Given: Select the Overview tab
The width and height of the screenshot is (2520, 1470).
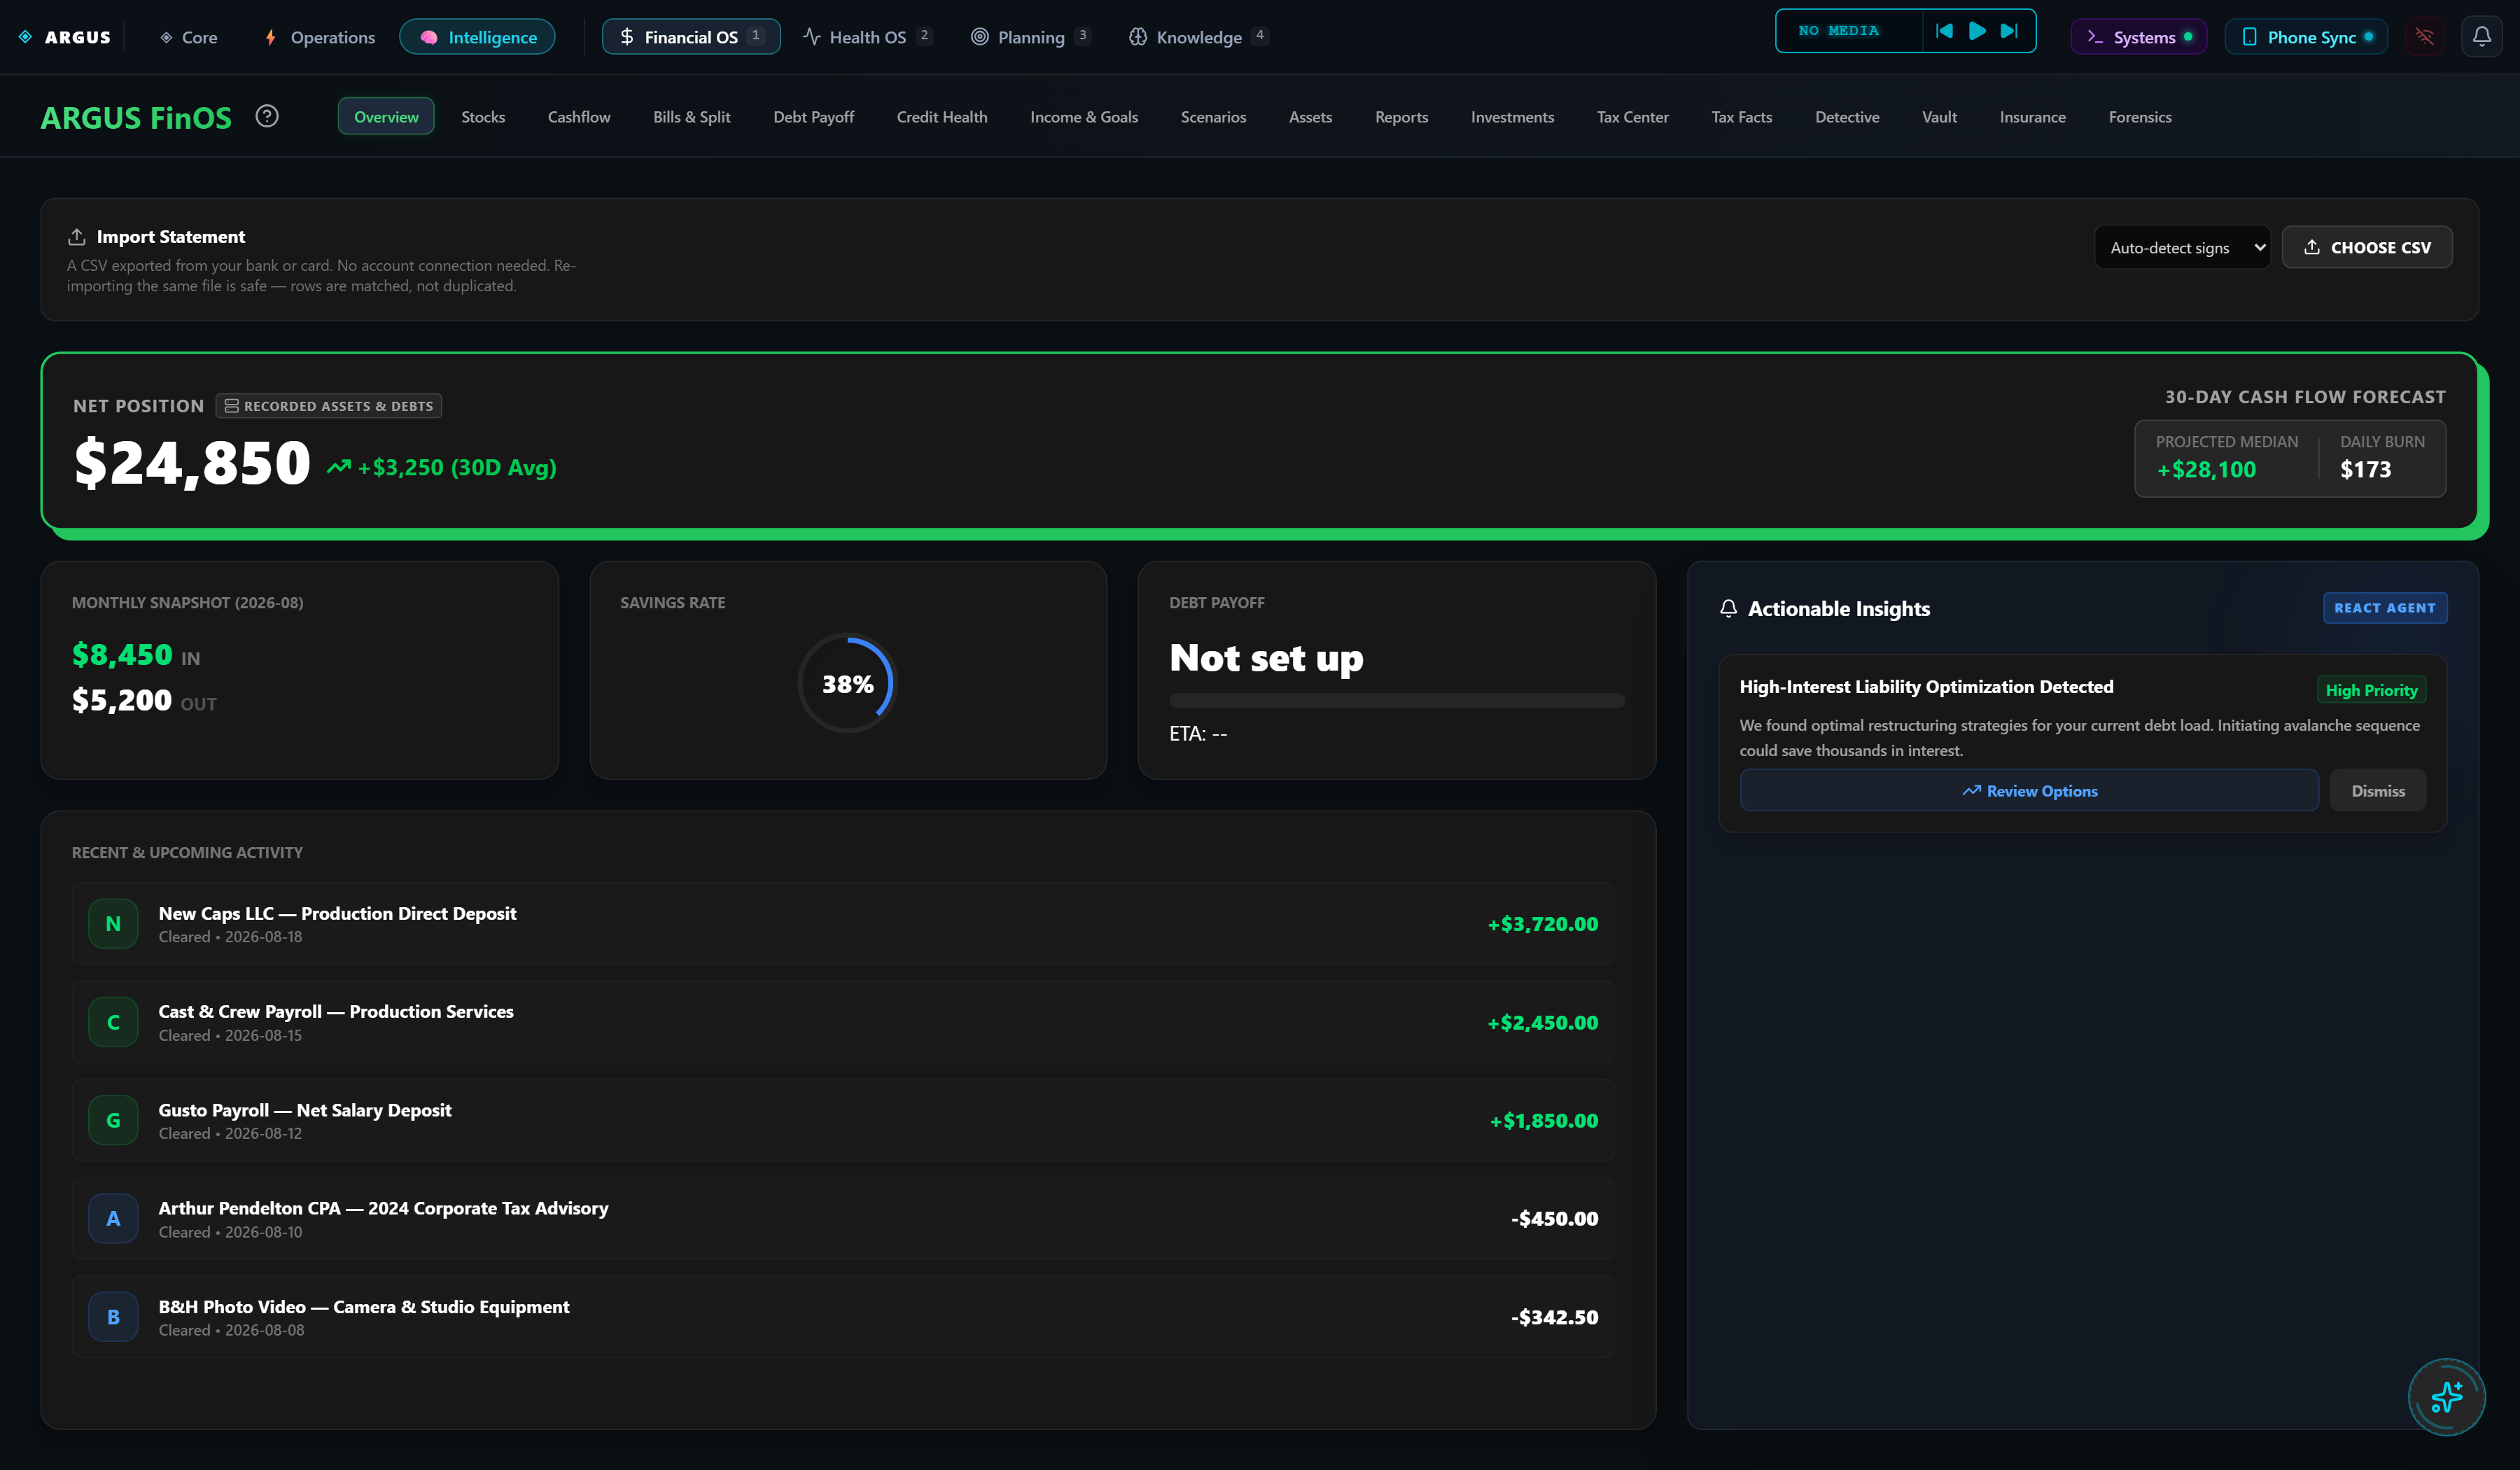Looking at the screenshot, I should tap(386, 116).
